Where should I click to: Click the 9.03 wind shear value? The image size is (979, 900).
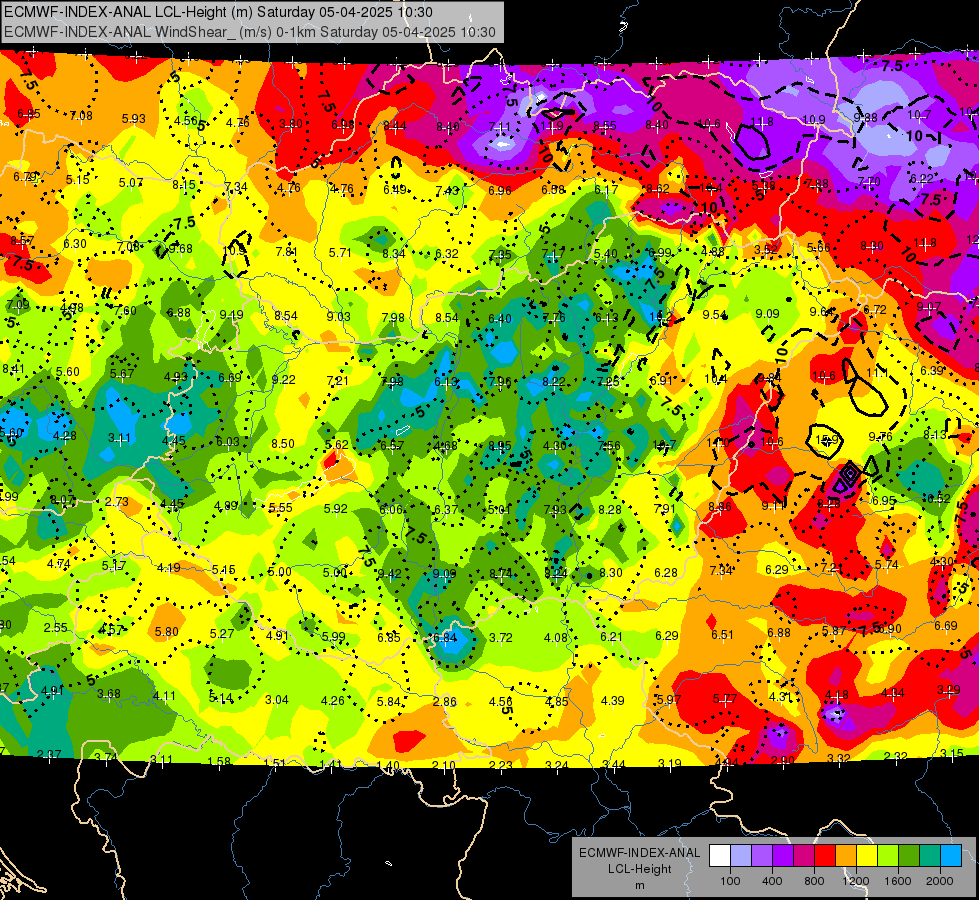click(338, 317)
